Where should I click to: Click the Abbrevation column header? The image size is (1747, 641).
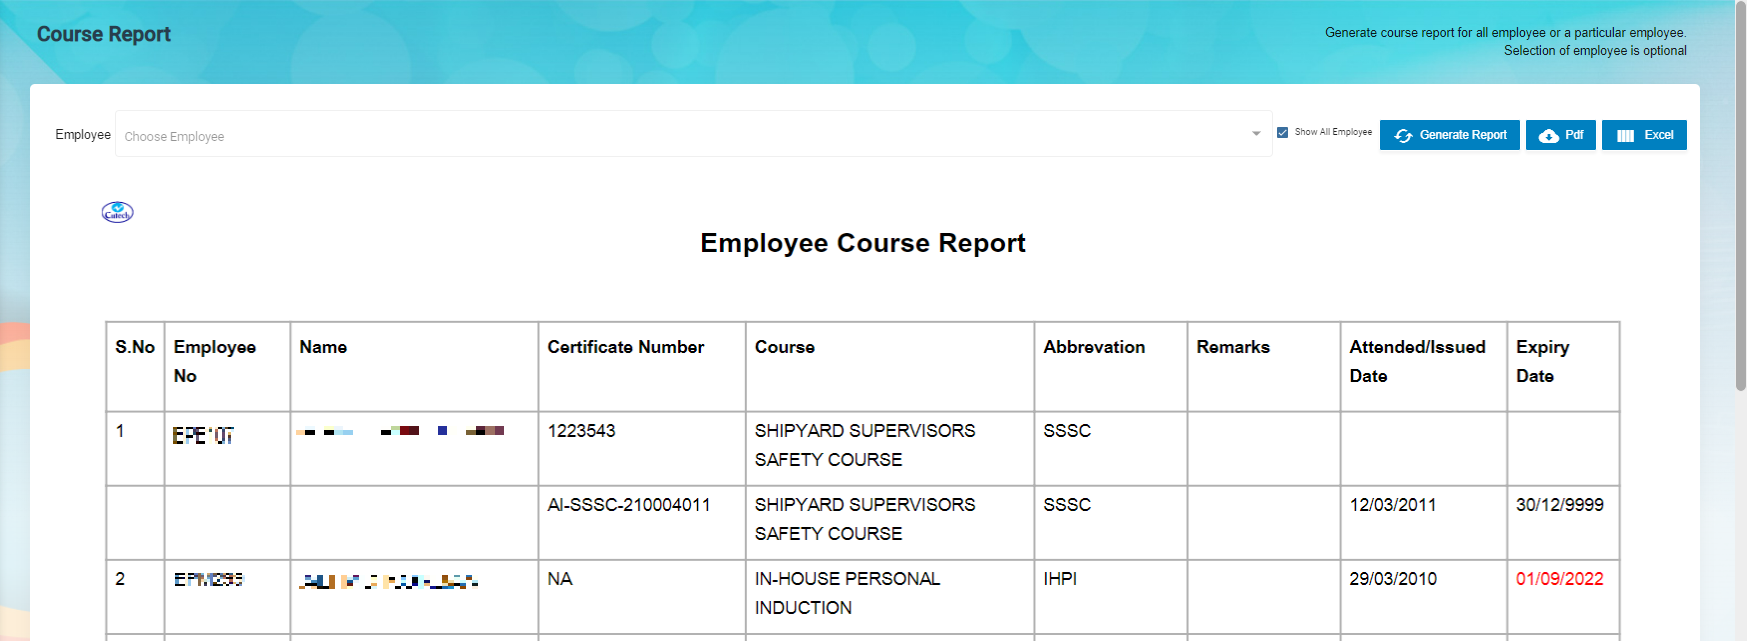point(1094,347)
